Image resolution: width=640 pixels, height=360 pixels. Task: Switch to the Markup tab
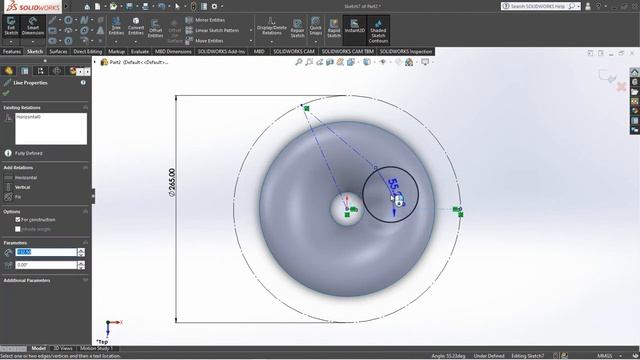[x=116, y=51]
